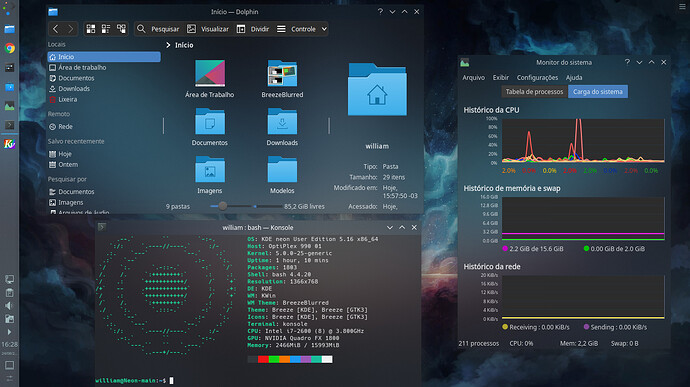Open Exibir menu in system monitor

click(x=501, y=77)
